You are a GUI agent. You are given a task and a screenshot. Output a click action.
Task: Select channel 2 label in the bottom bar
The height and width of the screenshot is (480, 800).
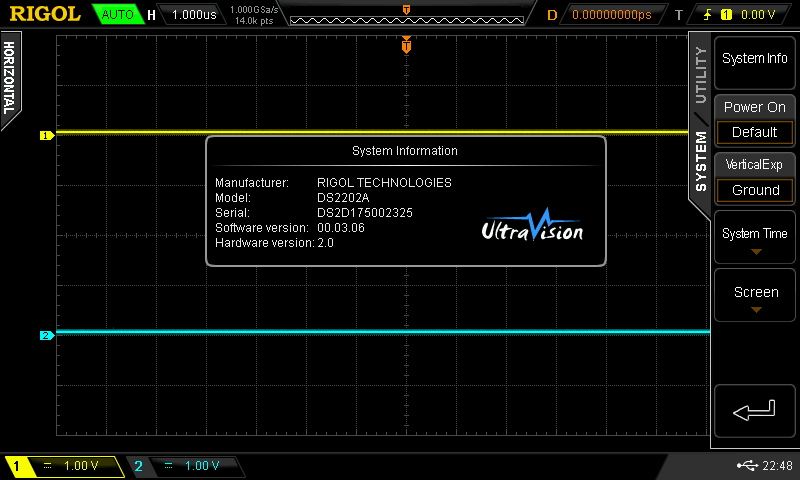(138, 466)
